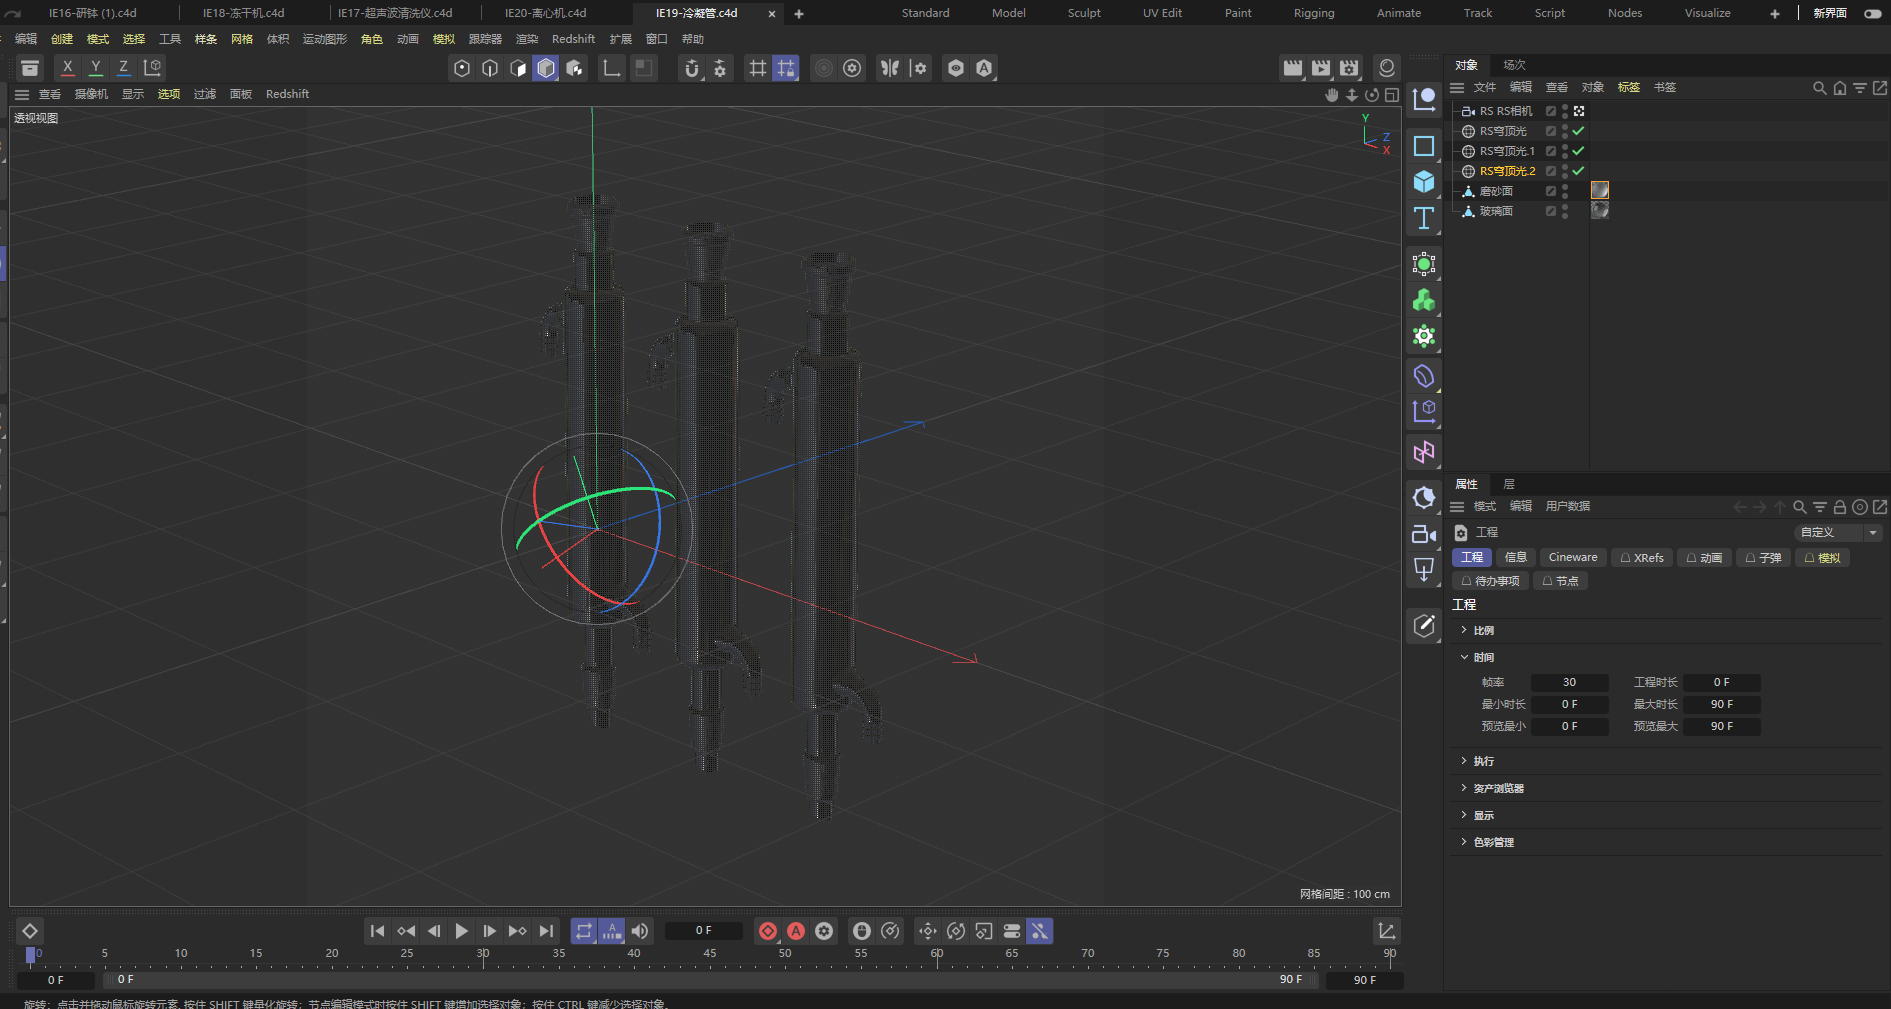The image size is (1891, 1009).
Task: Switch to the 场次 tab
Action: (x=1515, y=65)
